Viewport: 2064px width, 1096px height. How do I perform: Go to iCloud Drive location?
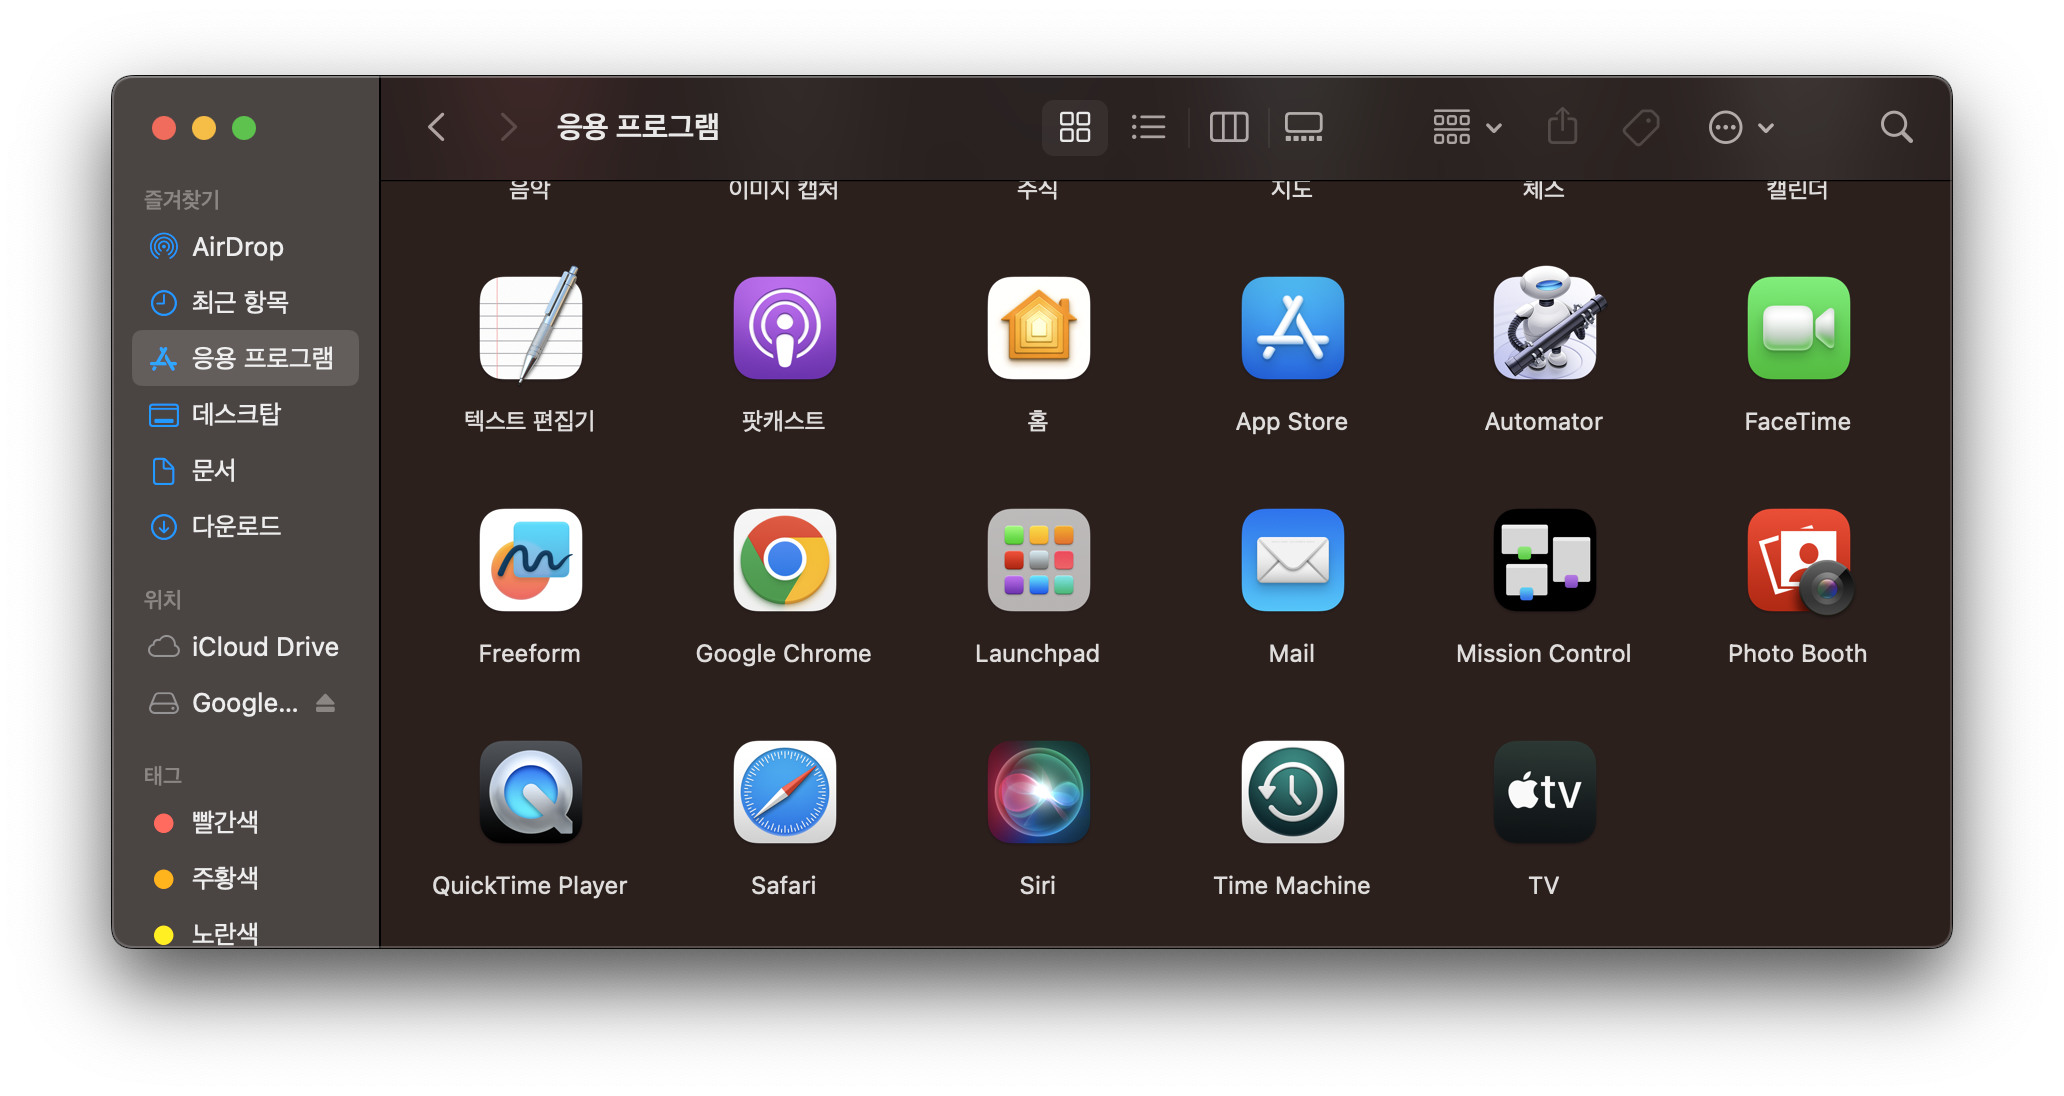pyautogui.click(x=264, y=647)
